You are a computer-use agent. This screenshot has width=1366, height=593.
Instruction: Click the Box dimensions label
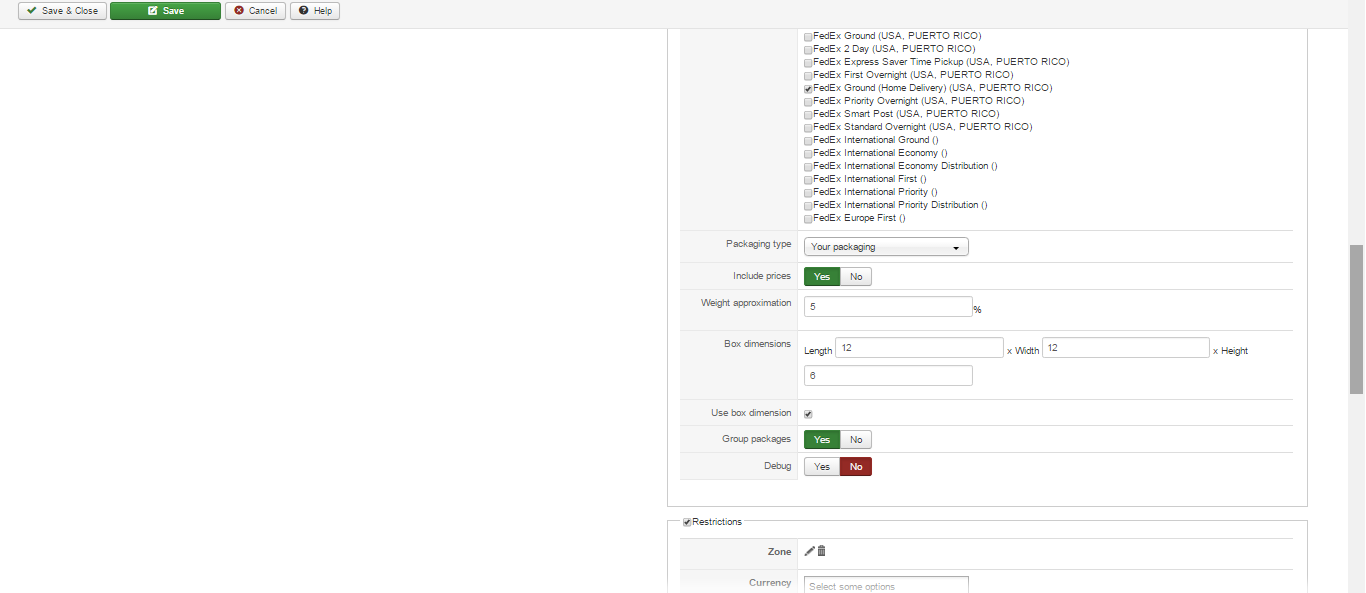tap(757, 344)
